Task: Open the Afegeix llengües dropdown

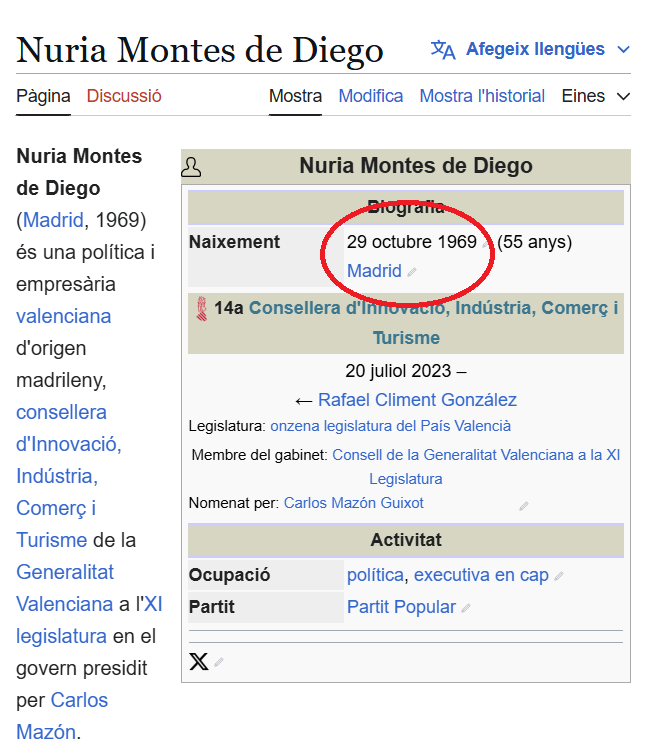Action: tap(530, 49)
